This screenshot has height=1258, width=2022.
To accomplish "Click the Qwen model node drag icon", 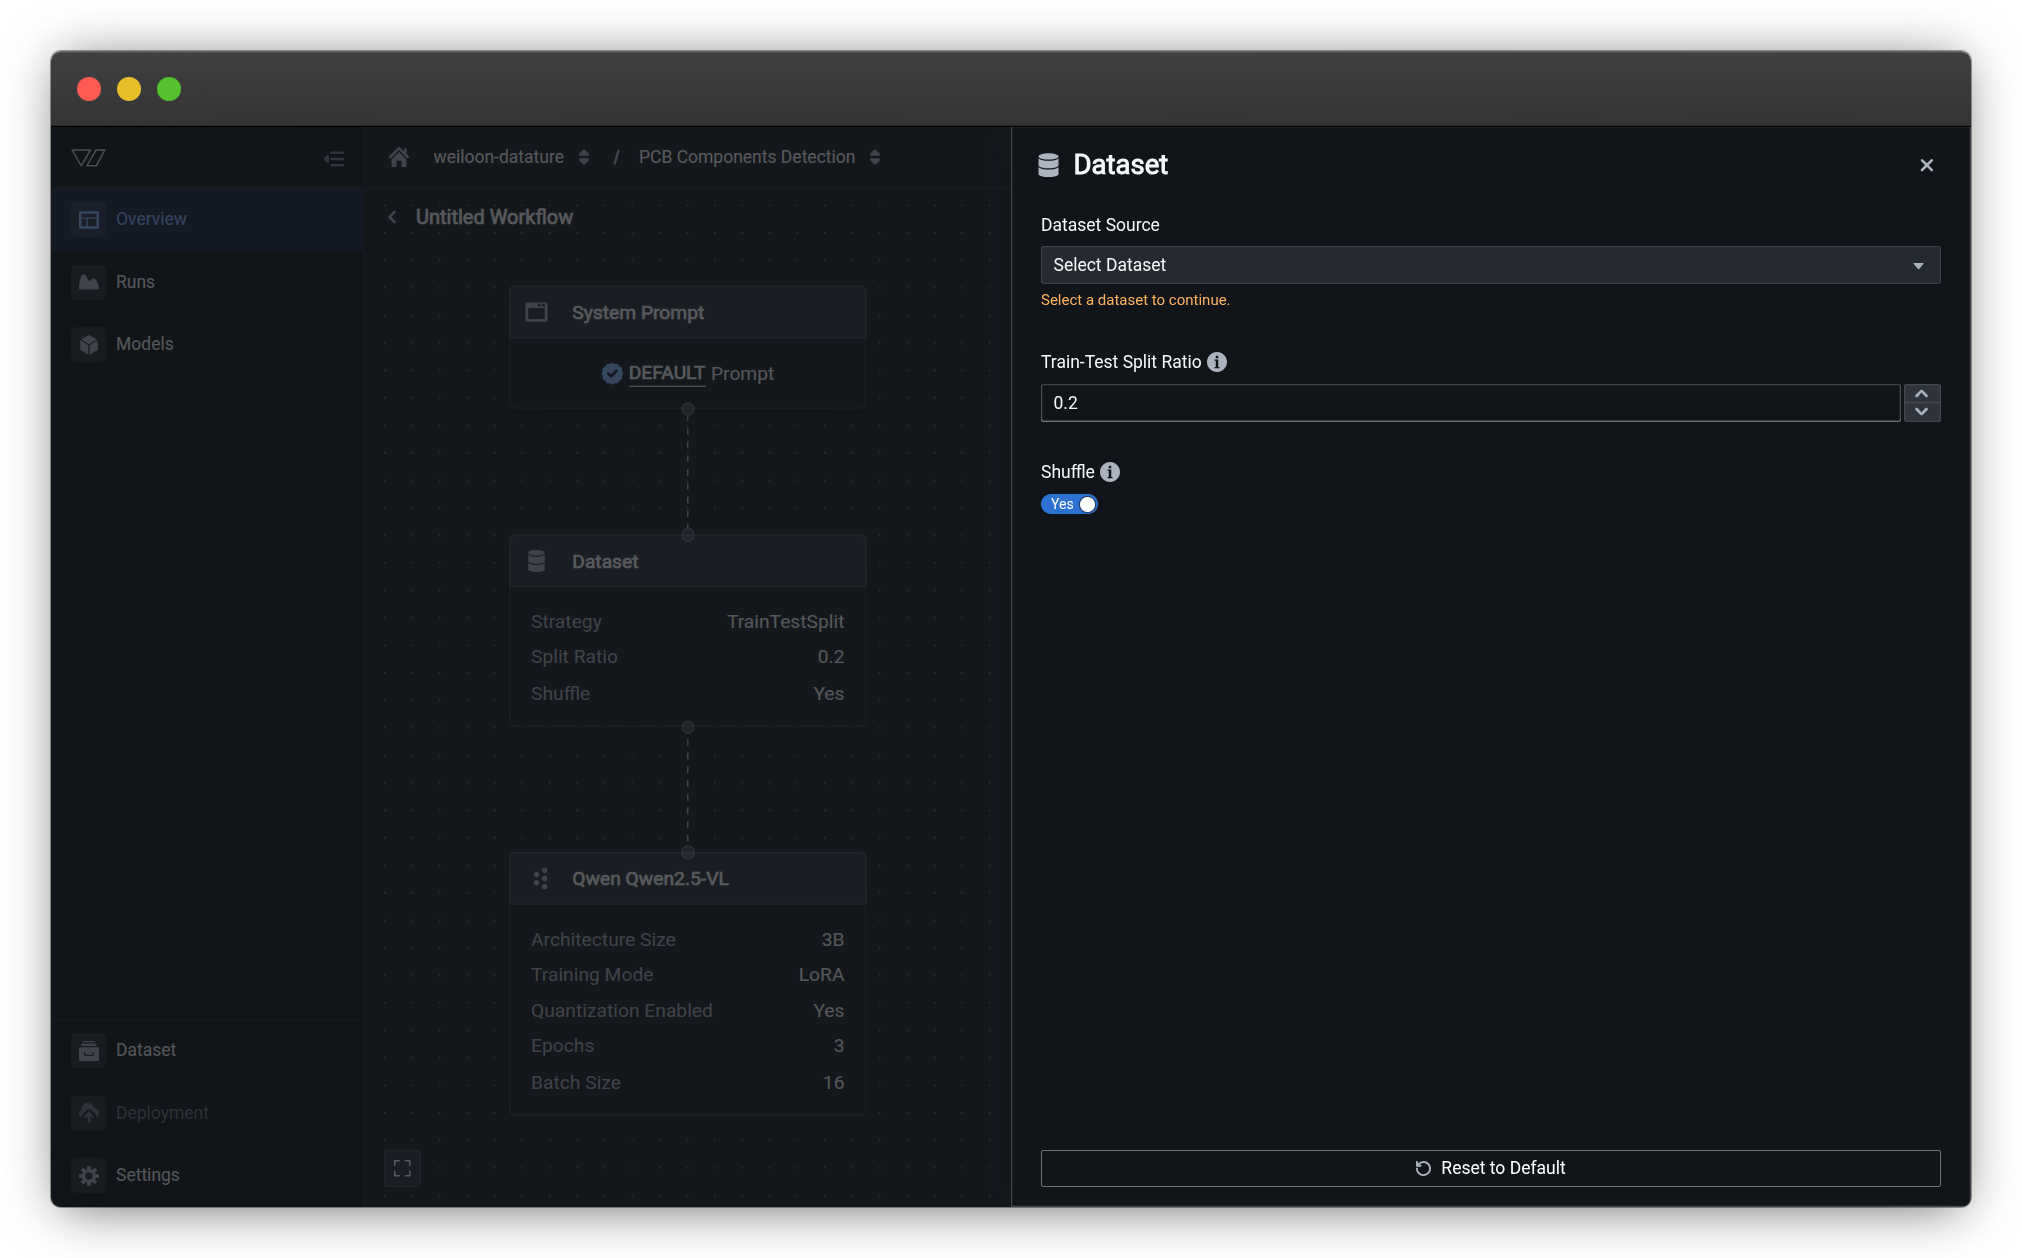I will pos(540,879).
